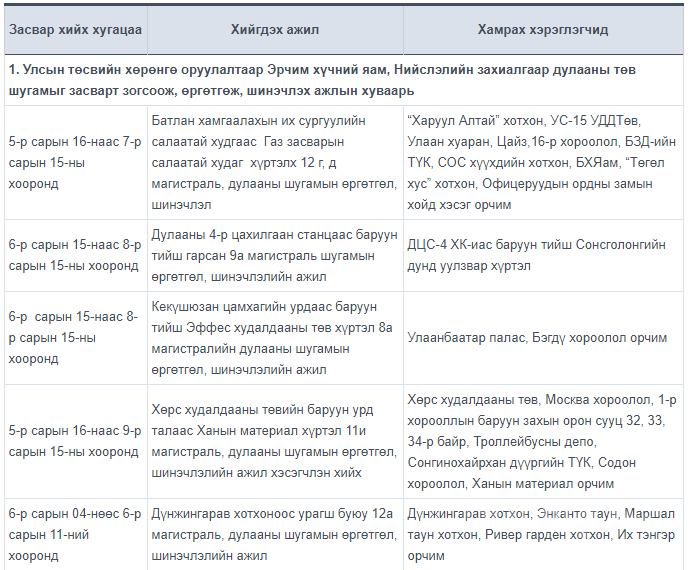Click the 'Хамрах хэрэглэгчид' column header
This screenshot has height=570, width=690.
[x=543, y=30]
